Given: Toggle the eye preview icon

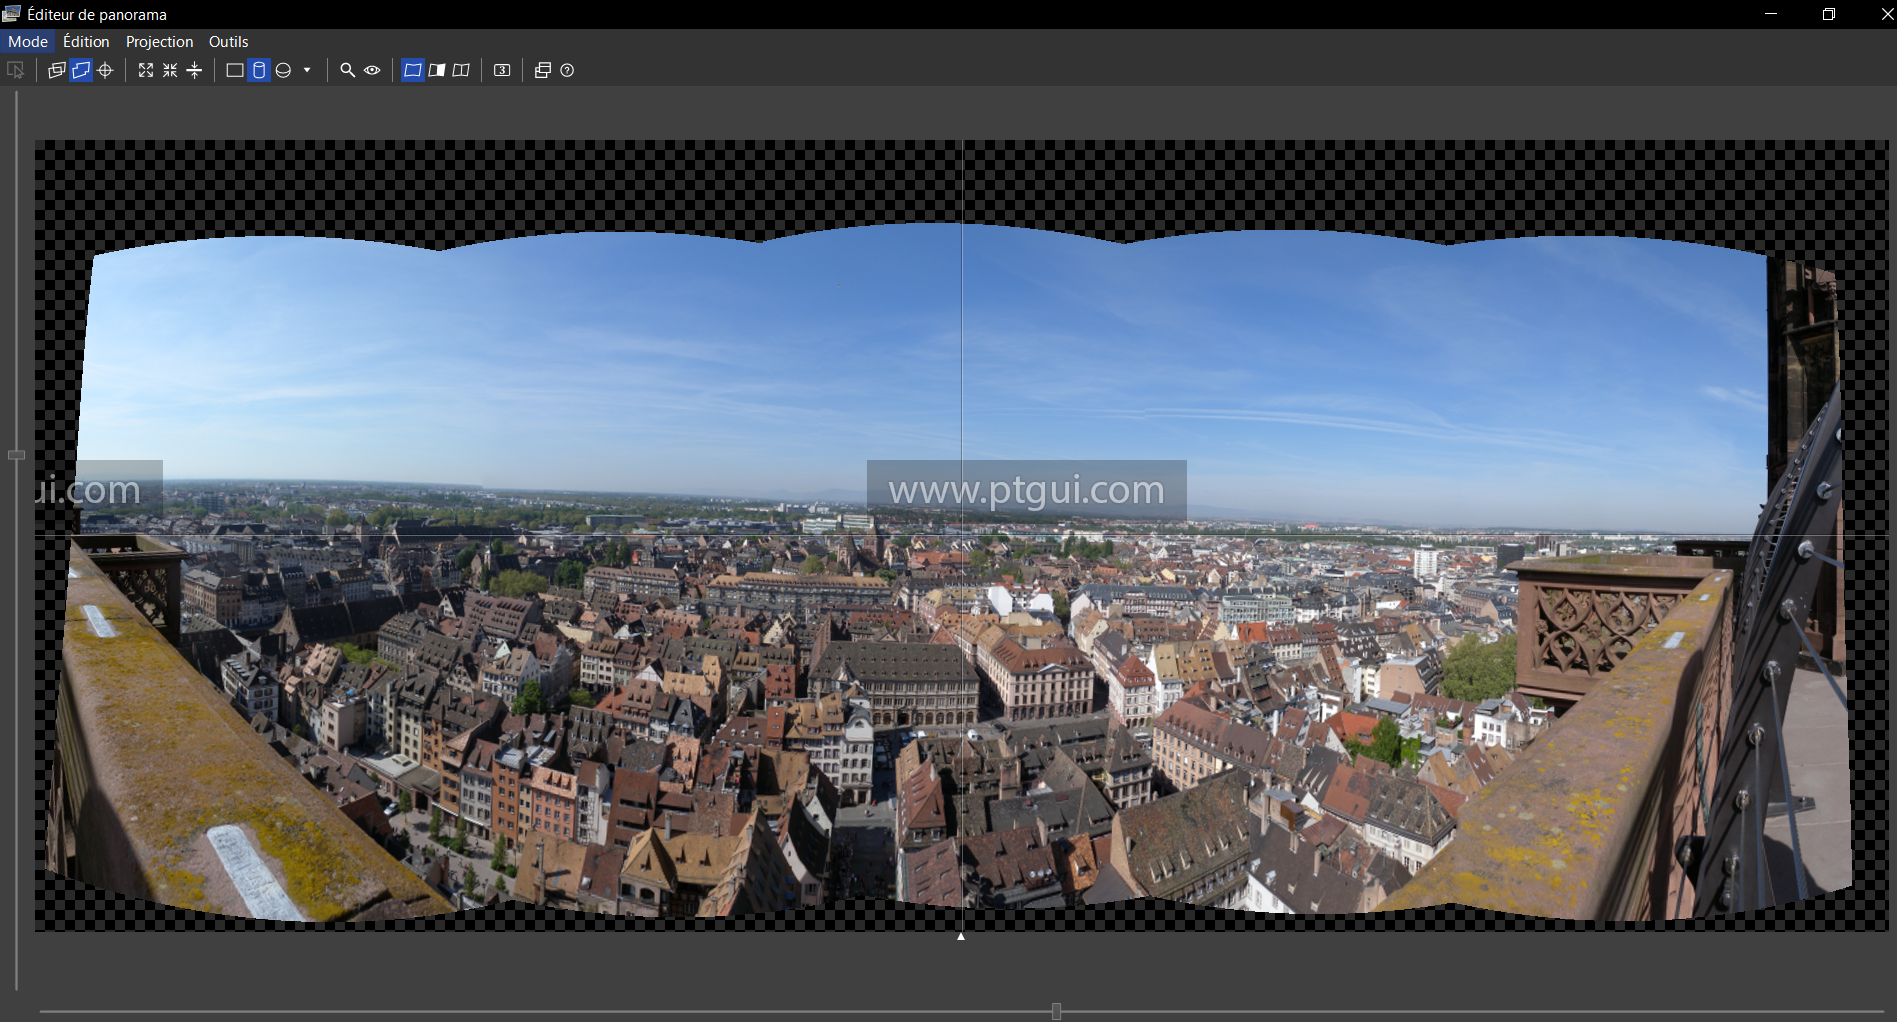Looking at the screenshot, I should (x=372, y=70).
